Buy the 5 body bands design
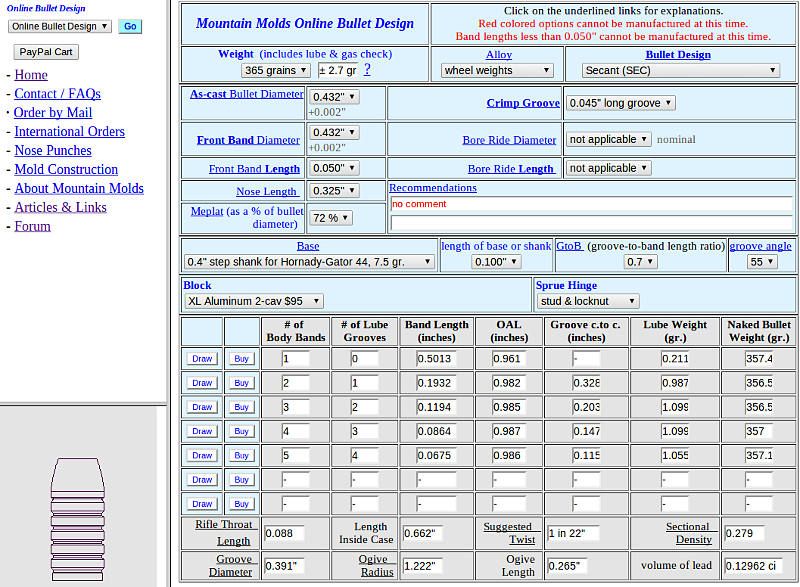 click(x=241, y=455)
